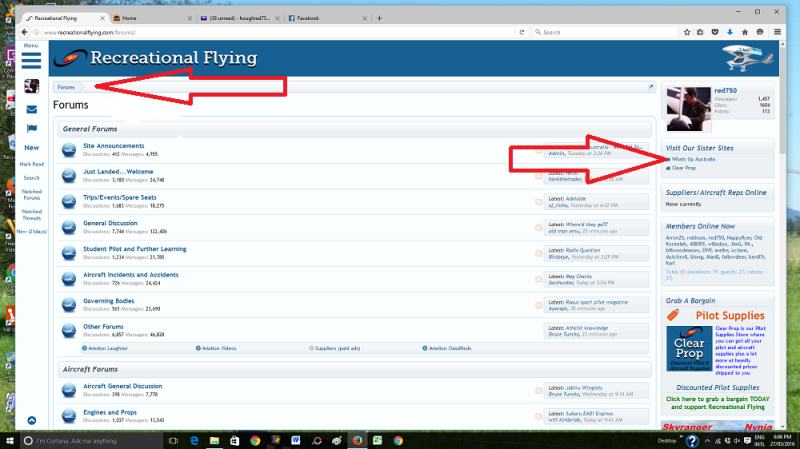Click Firefox icon in taskbar
This screenshot has width=800, height=449.
[357, 441]
